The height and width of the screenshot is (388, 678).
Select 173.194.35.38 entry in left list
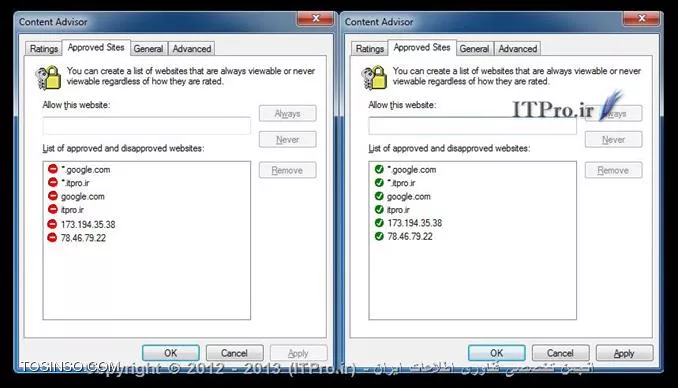[x=88, y=224]
